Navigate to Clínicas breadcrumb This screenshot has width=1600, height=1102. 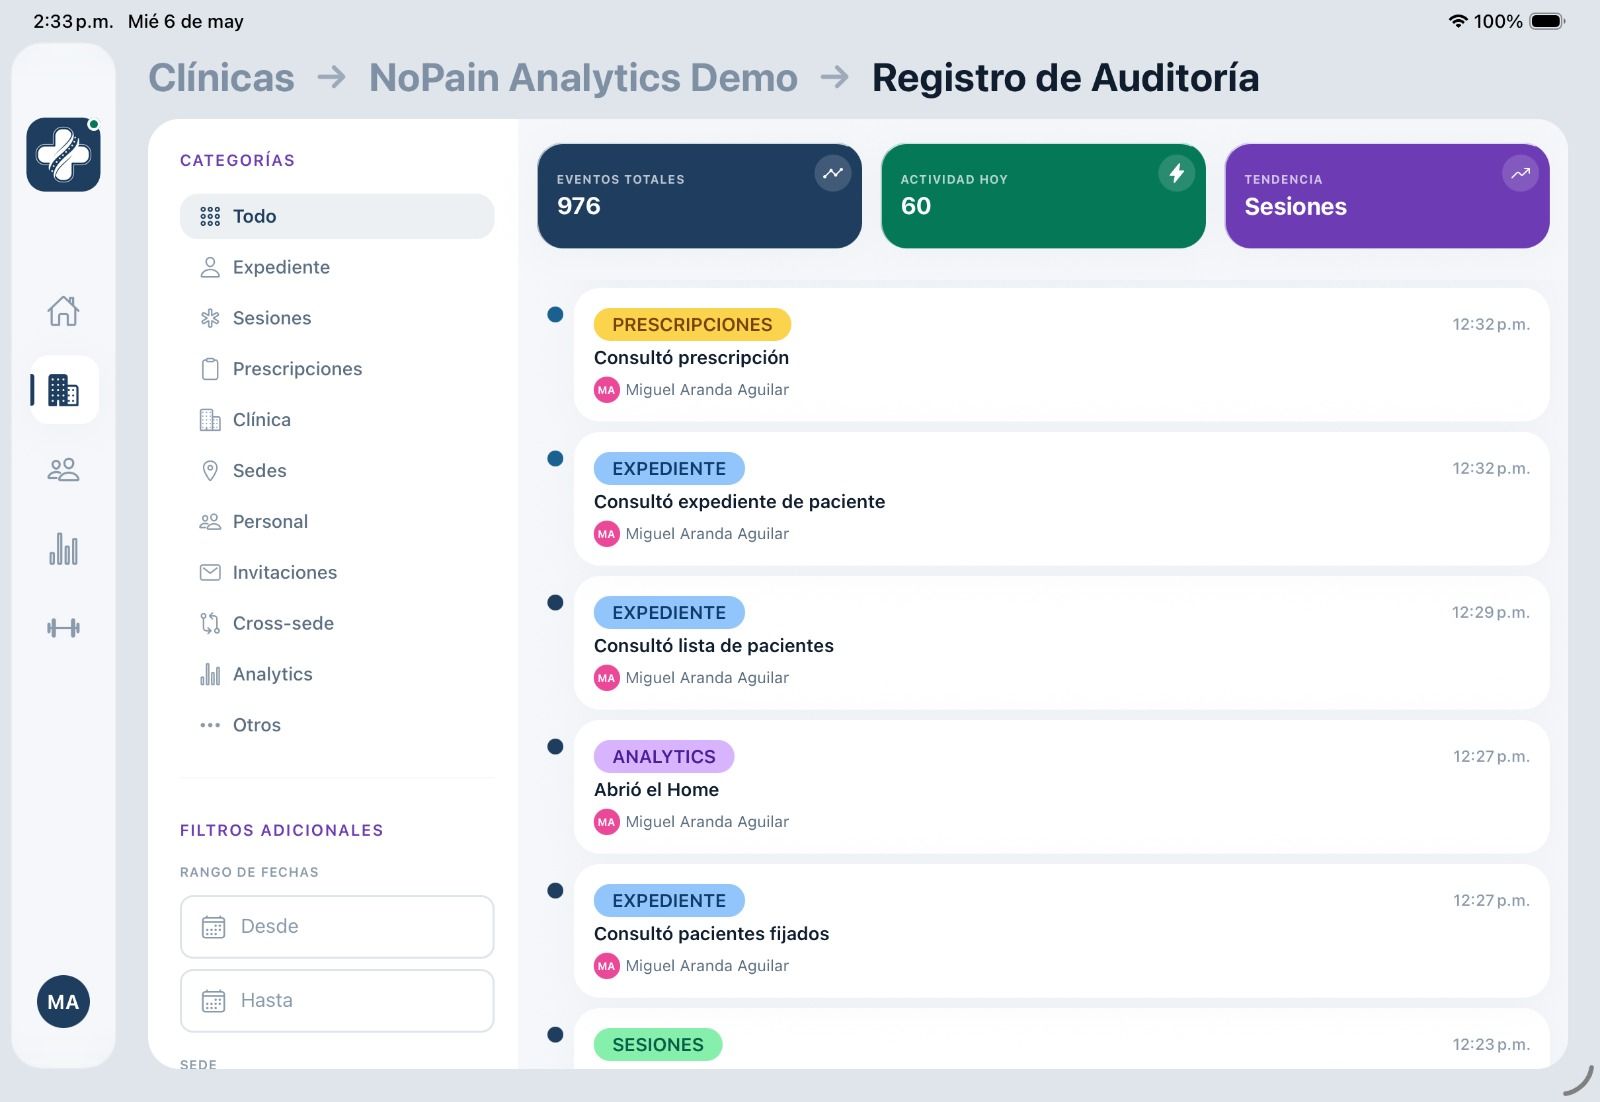tap(222, 78)
